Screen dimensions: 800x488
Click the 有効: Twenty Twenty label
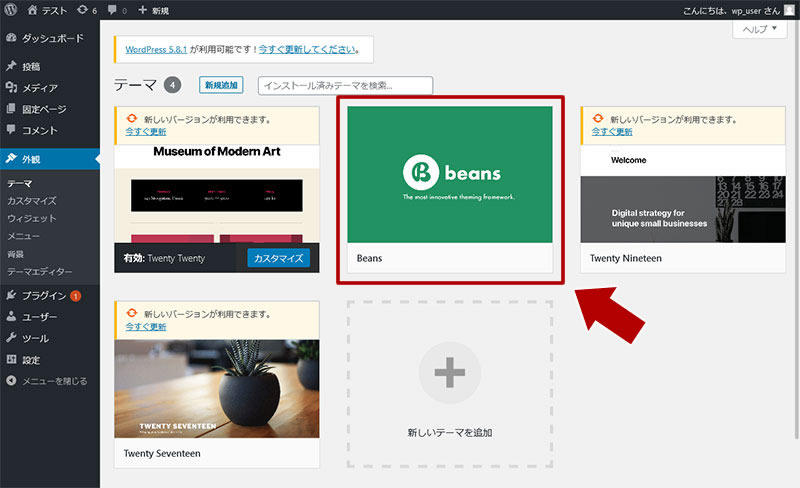point(164,258)
